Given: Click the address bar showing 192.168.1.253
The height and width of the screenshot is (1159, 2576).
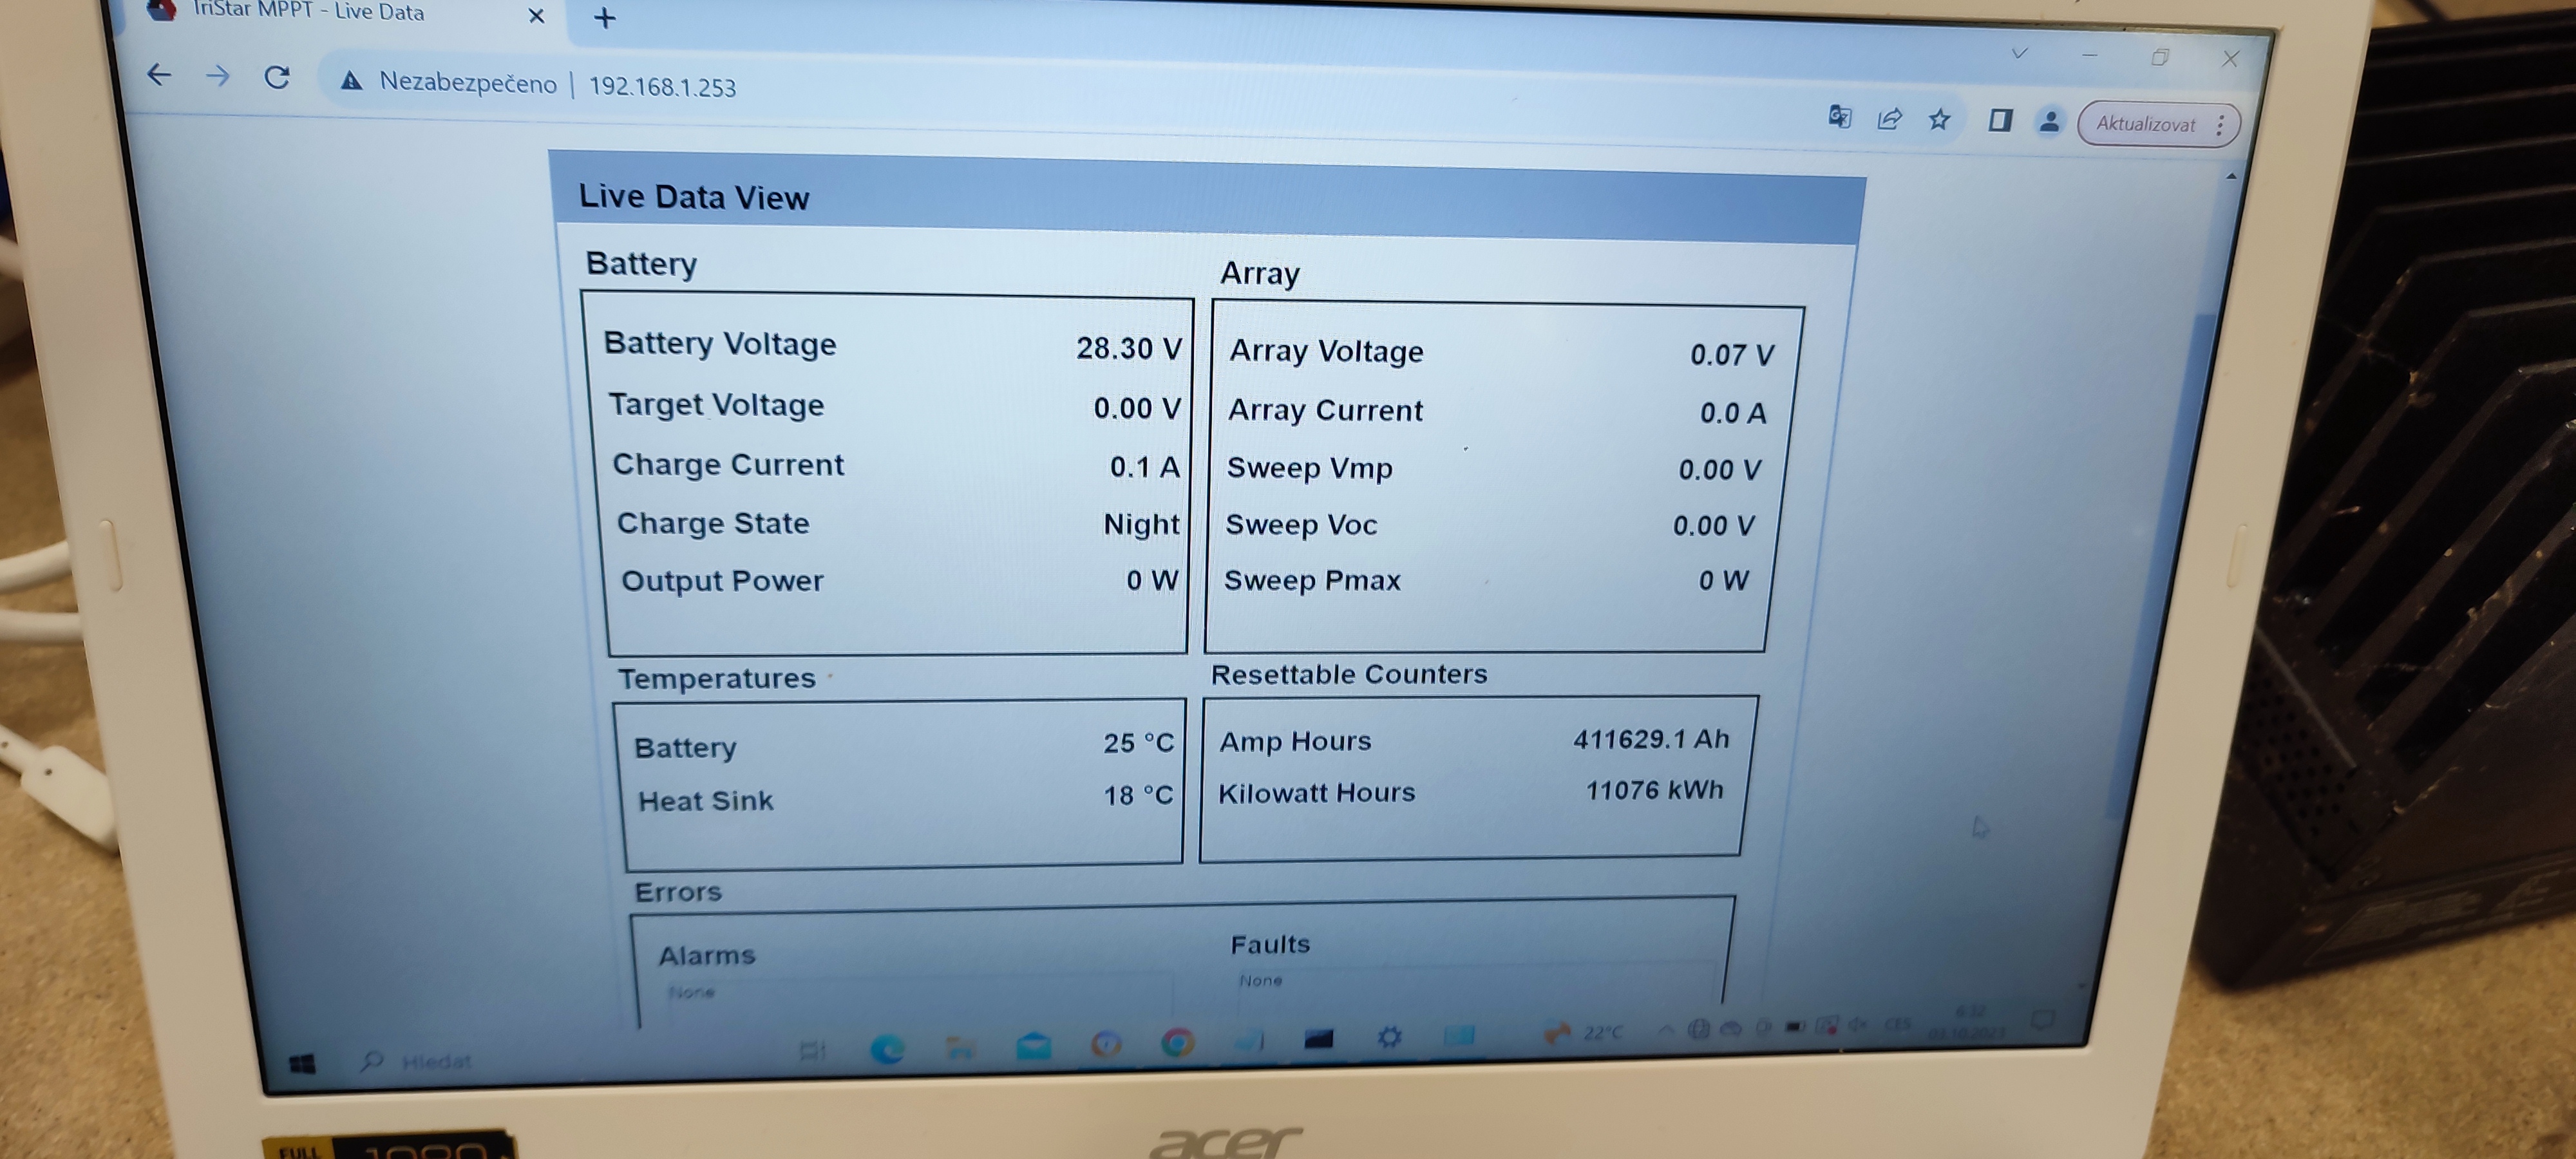Looking at the screenshot, I should 662,87.
